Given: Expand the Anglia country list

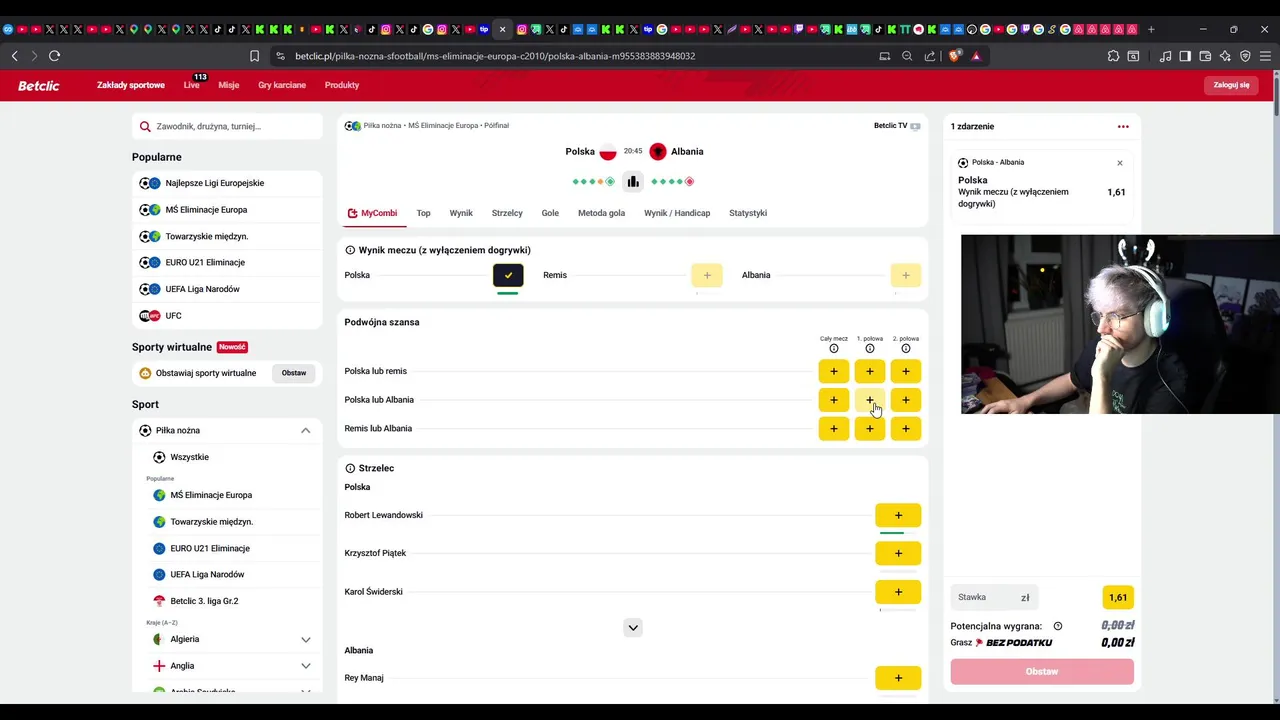Looking at the screenshot, I should (x=306, y=666).
